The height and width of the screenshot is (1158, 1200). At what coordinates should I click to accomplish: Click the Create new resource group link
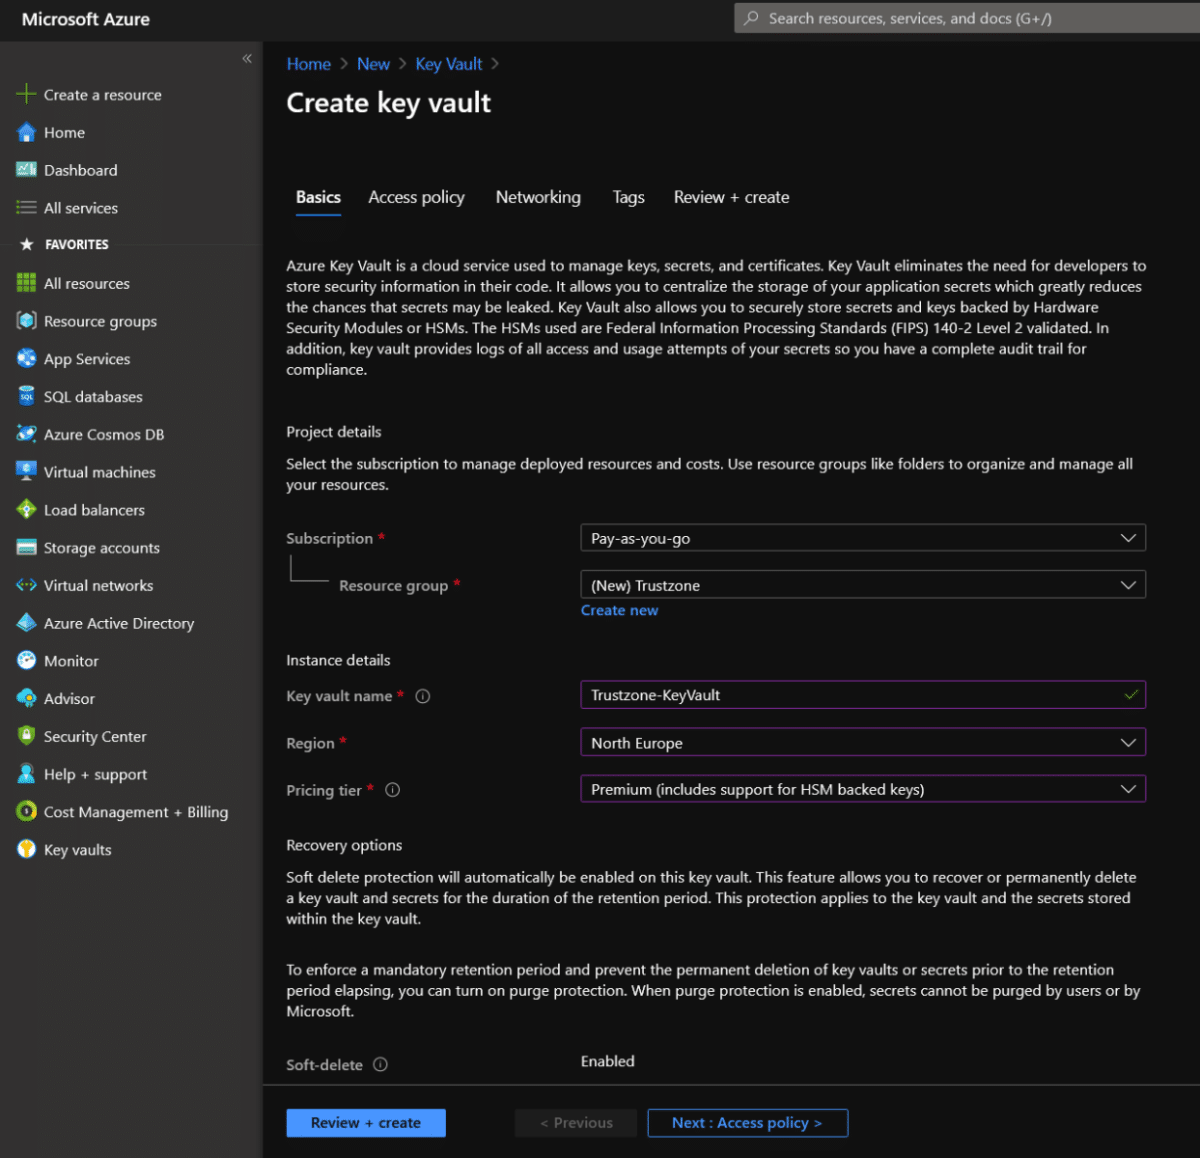coord(619,610)
